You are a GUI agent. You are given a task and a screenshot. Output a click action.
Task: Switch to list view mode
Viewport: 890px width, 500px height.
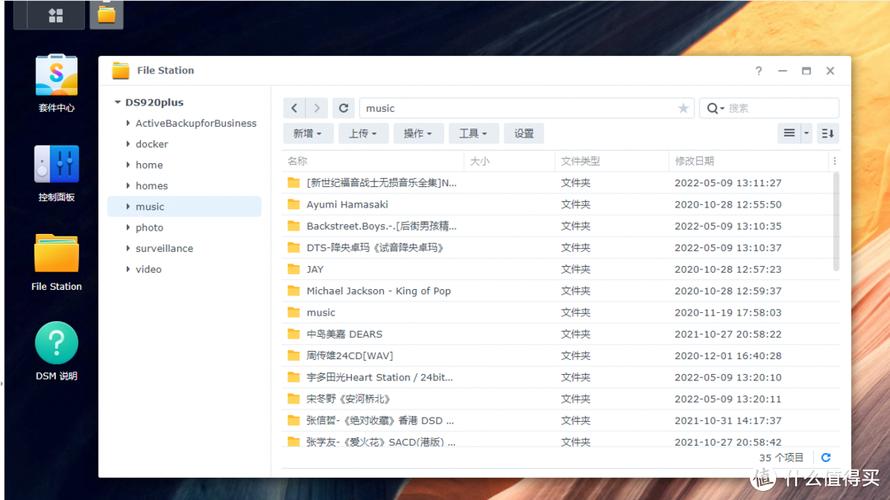click(x=789, y=133)
